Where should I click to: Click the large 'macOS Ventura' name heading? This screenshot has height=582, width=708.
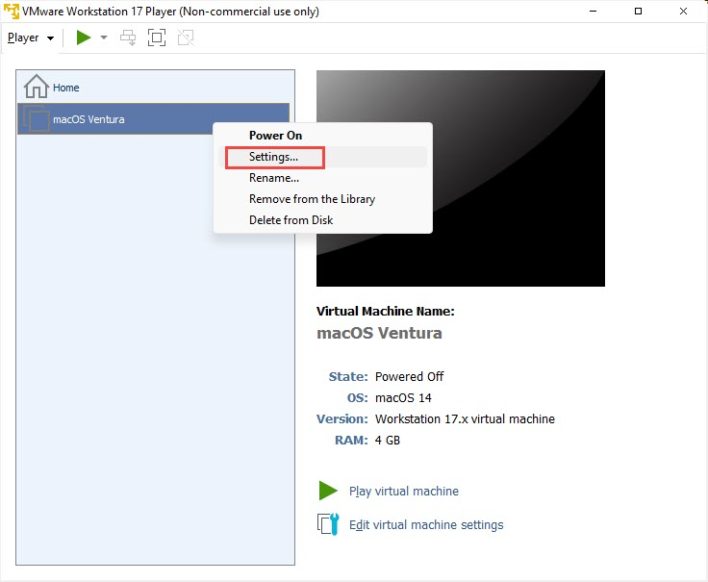coord(379,333)
